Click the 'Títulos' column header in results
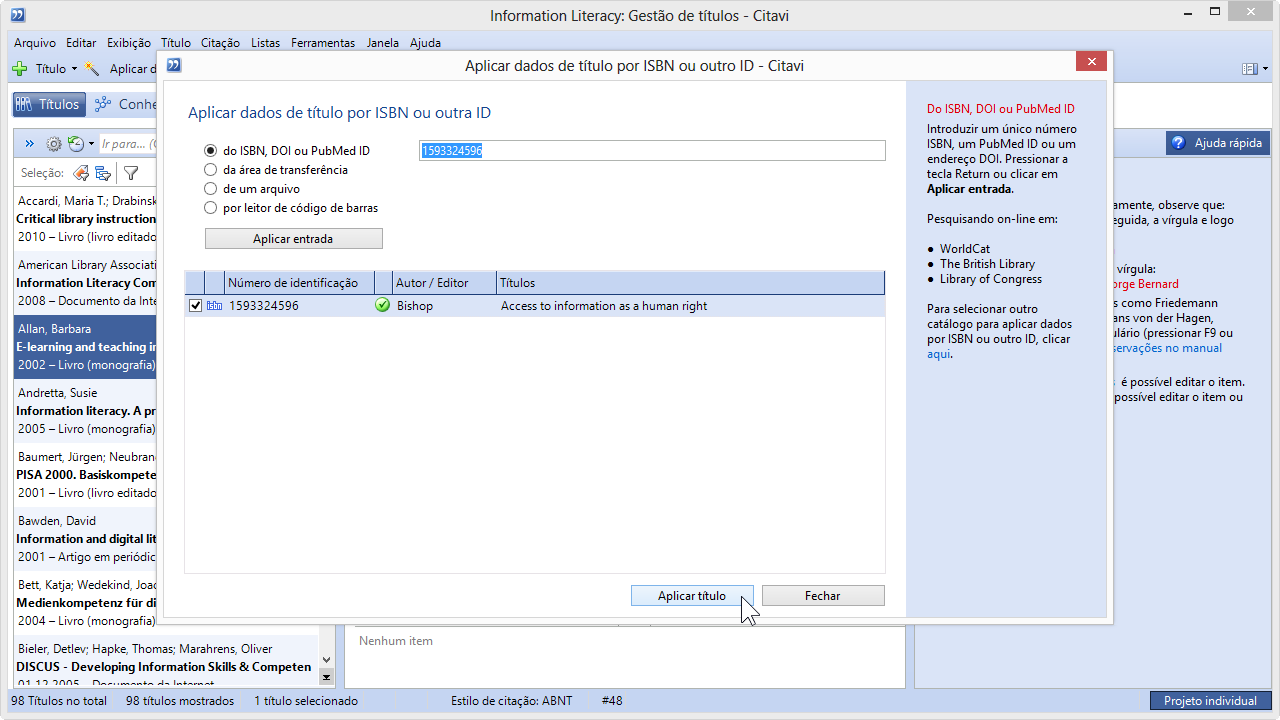1280x720 pixels. click(x=690, y=283)
